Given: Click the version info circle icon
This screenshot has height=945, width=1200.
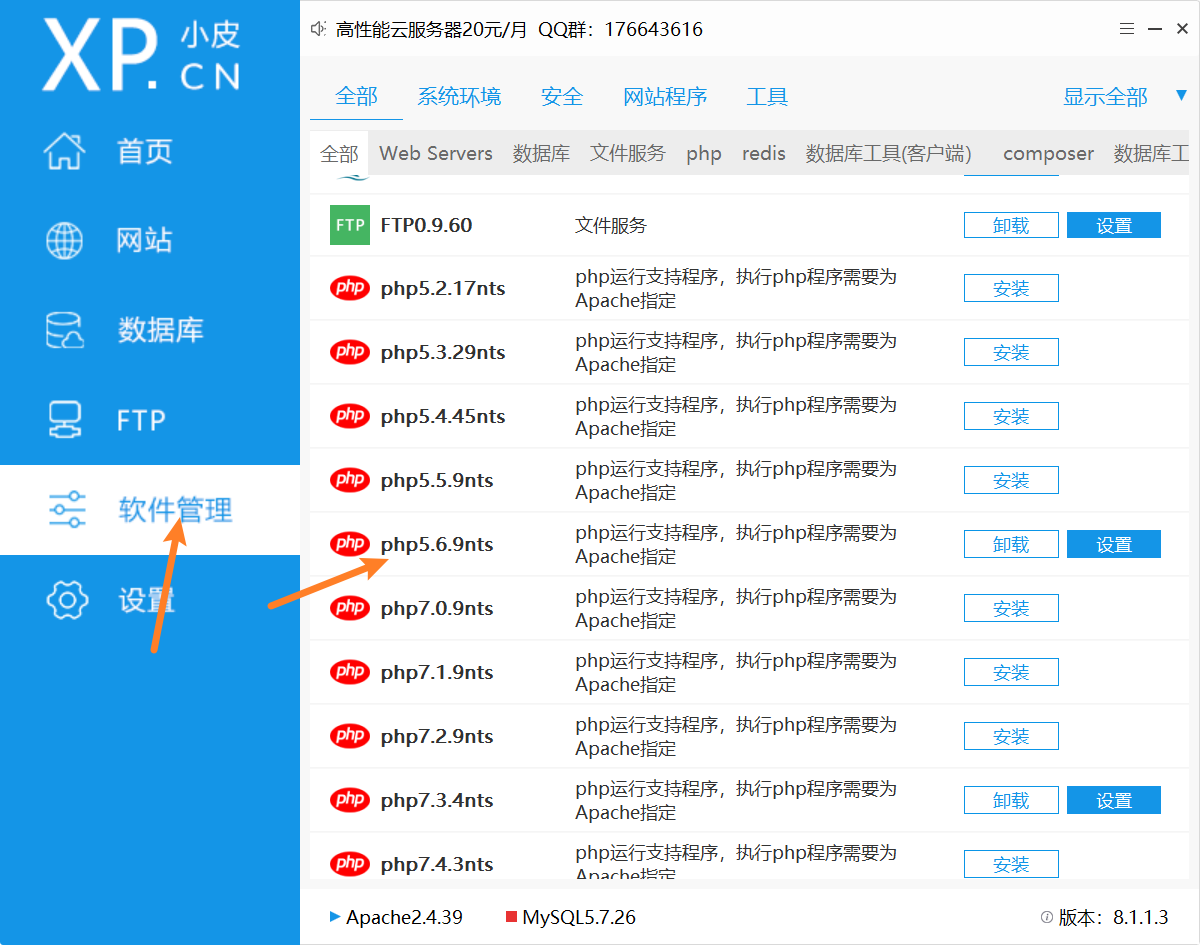Looking at the screenshot, I should pos(1047,917).
